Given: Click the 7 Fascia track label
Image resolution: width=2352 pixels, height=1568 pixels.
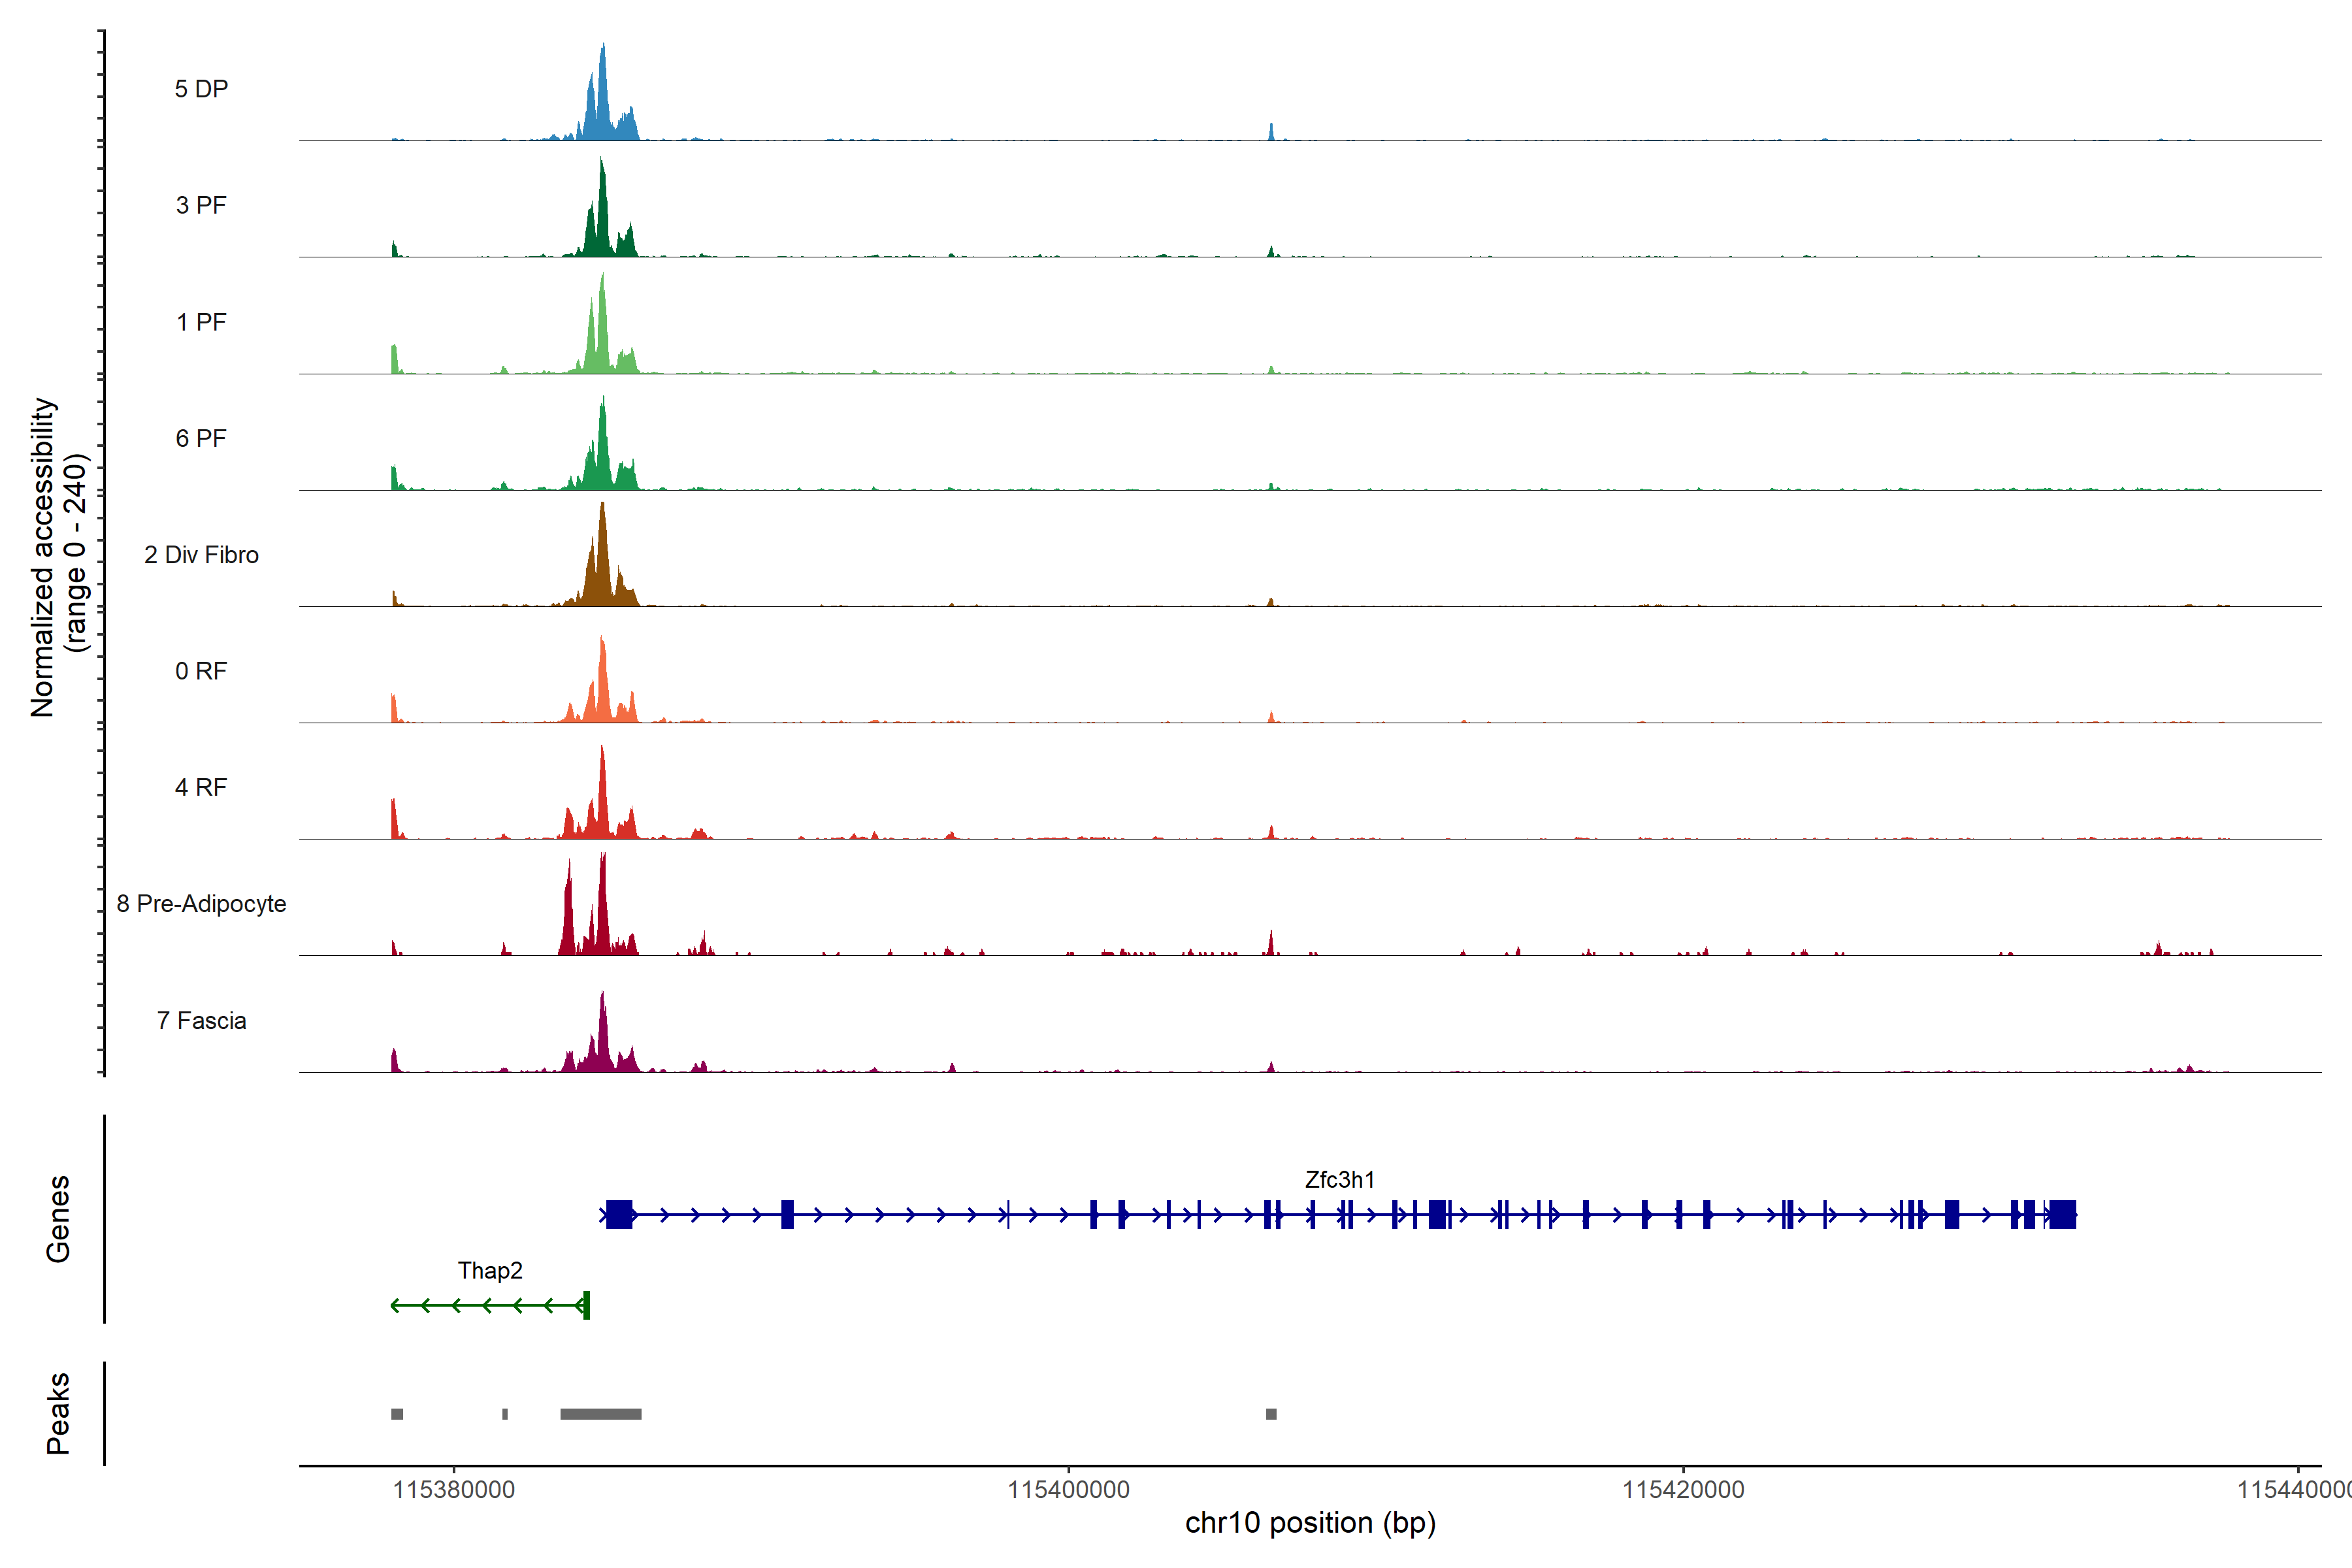Looking at the screenshot, I should click(201, 1020).
